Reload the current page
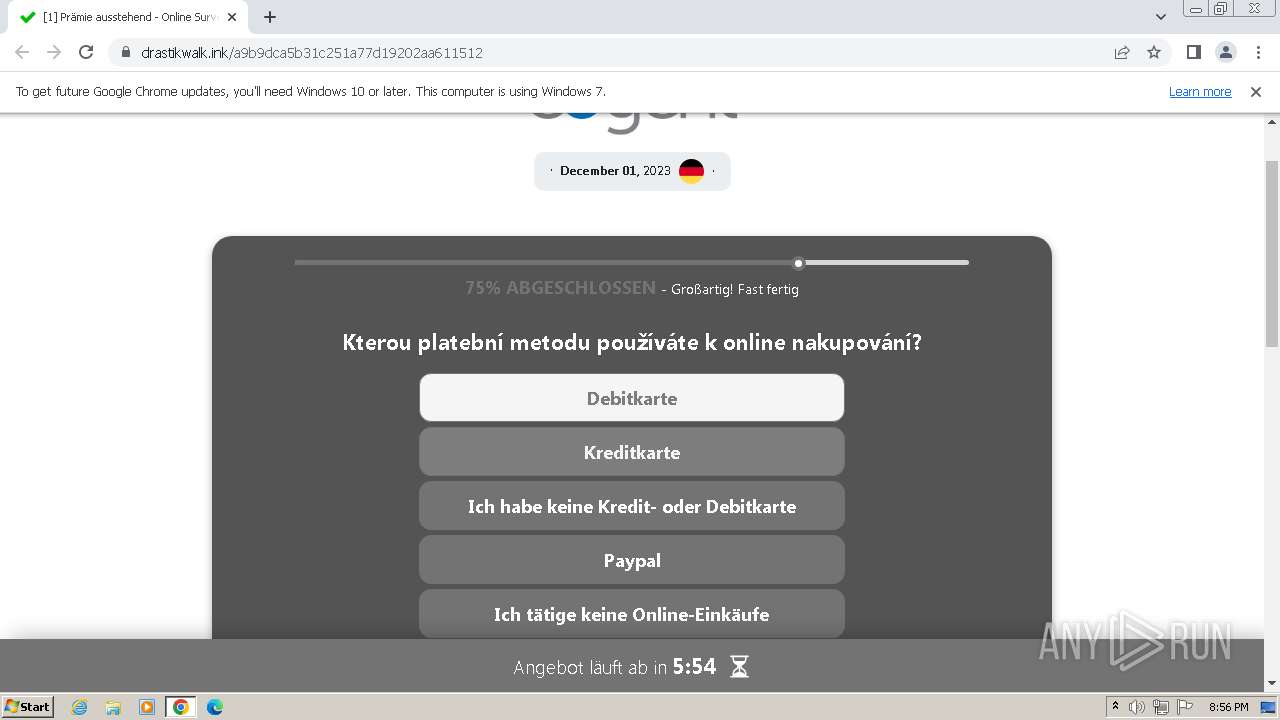1280x720 pixels. point(86,53)
